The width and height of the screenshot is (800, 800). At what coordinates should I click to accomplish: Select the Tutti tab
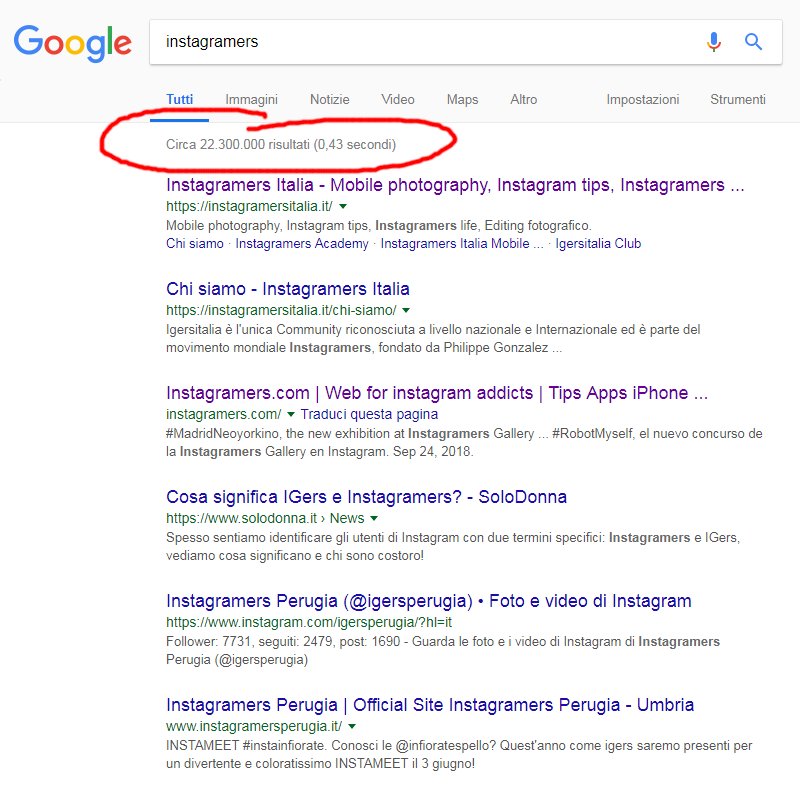tap(180, 99)
